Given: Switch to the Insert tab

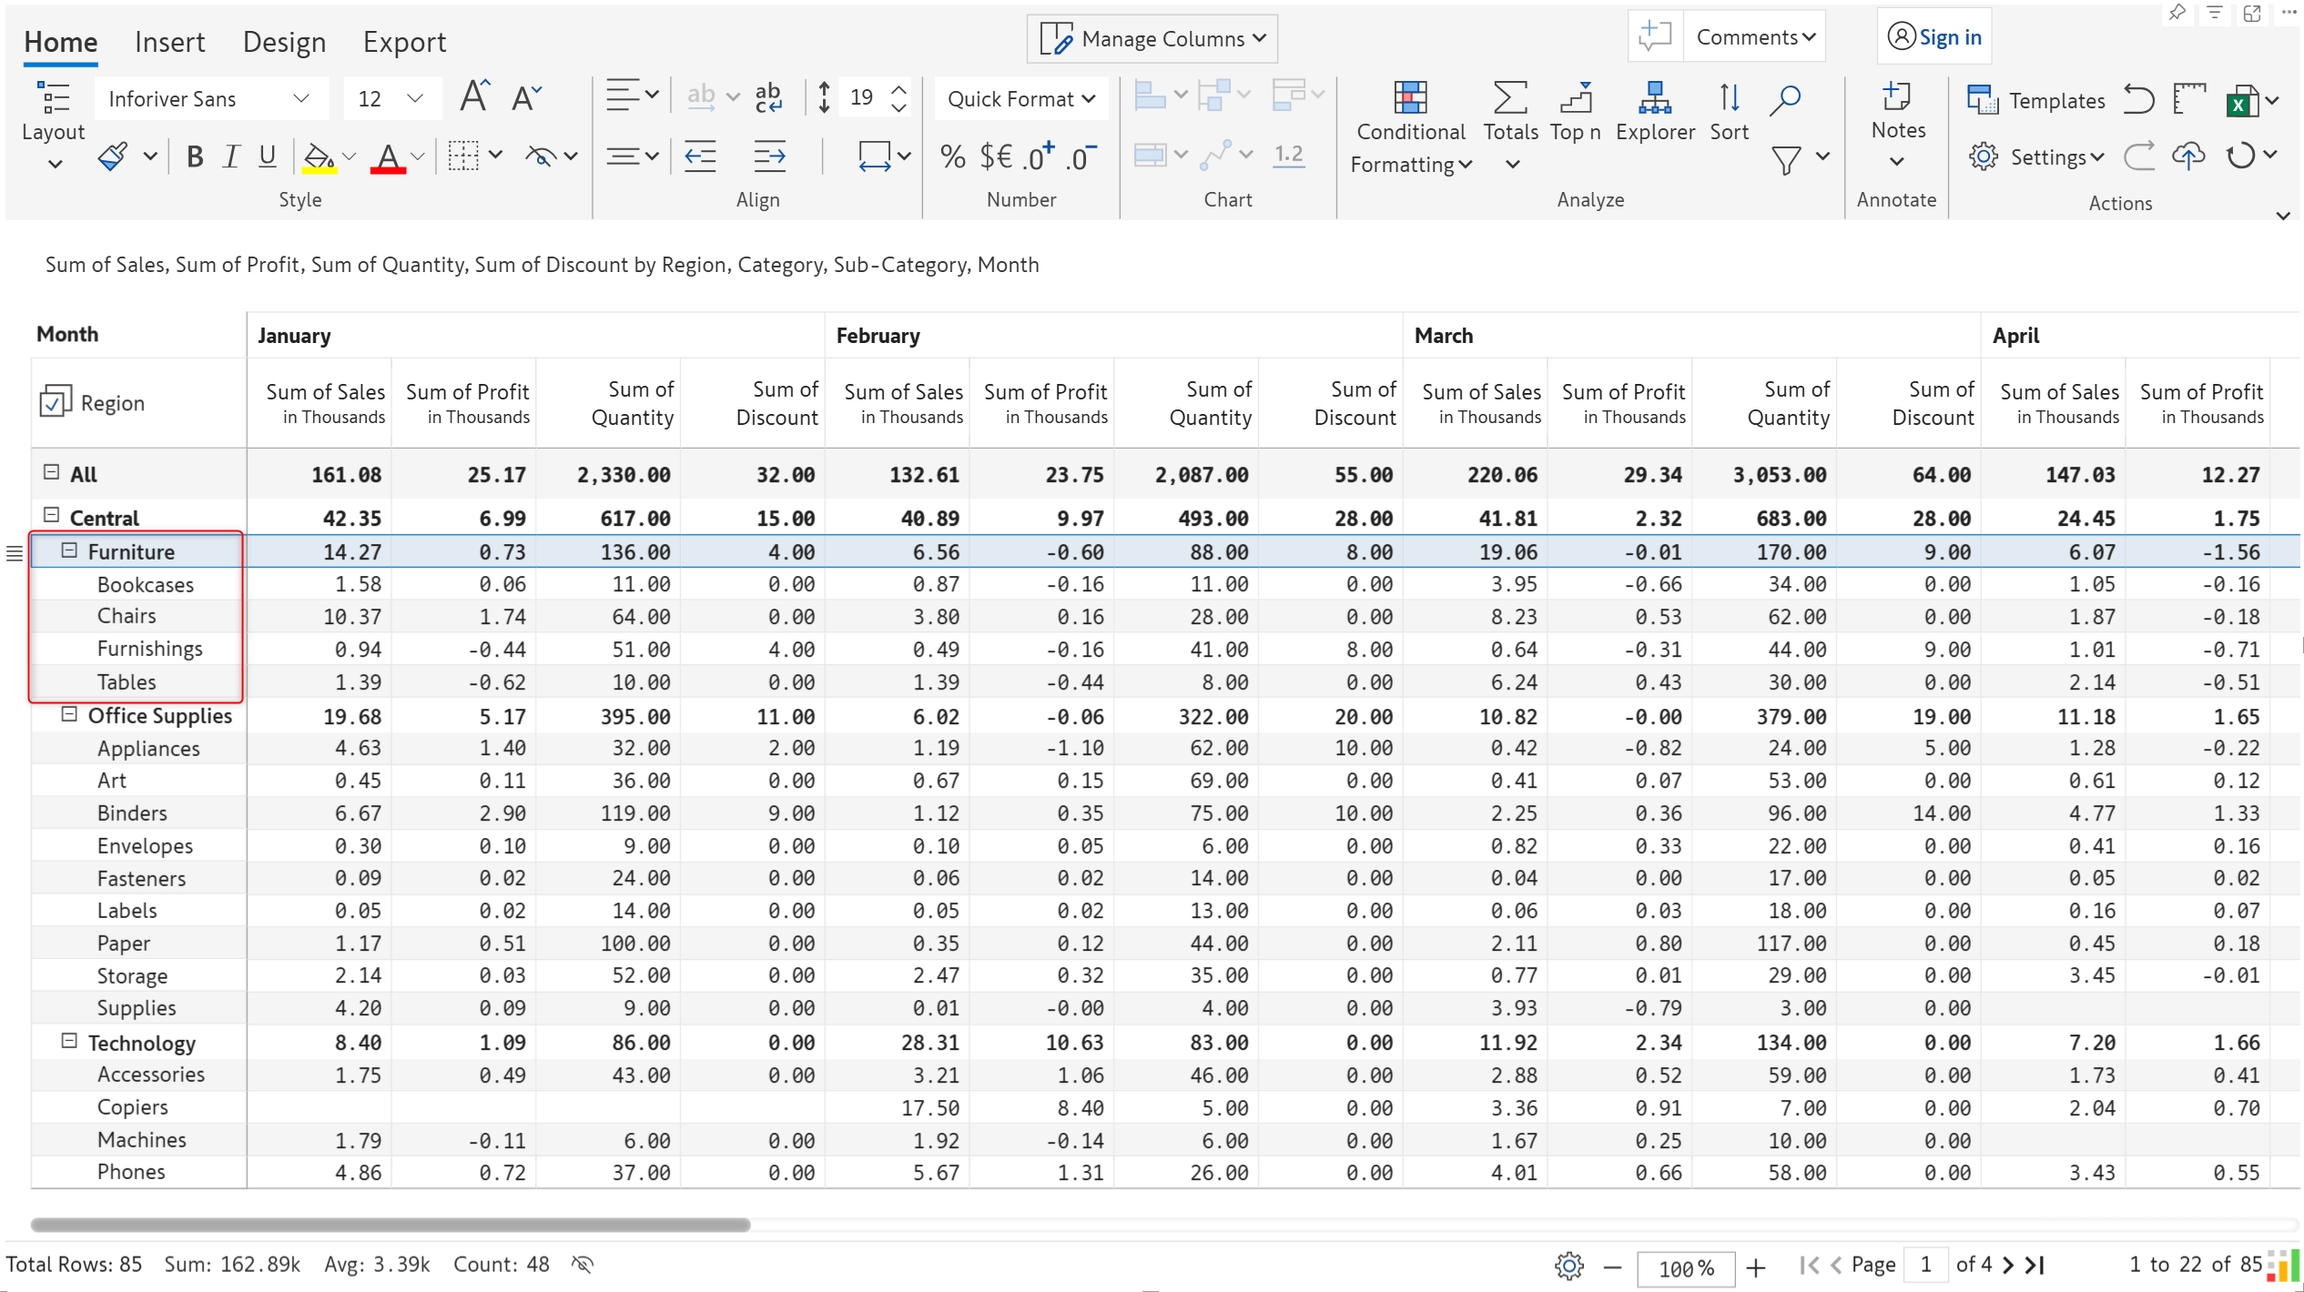Looking at the screenshot, I should pyautogui.click(x=169, y=42).
